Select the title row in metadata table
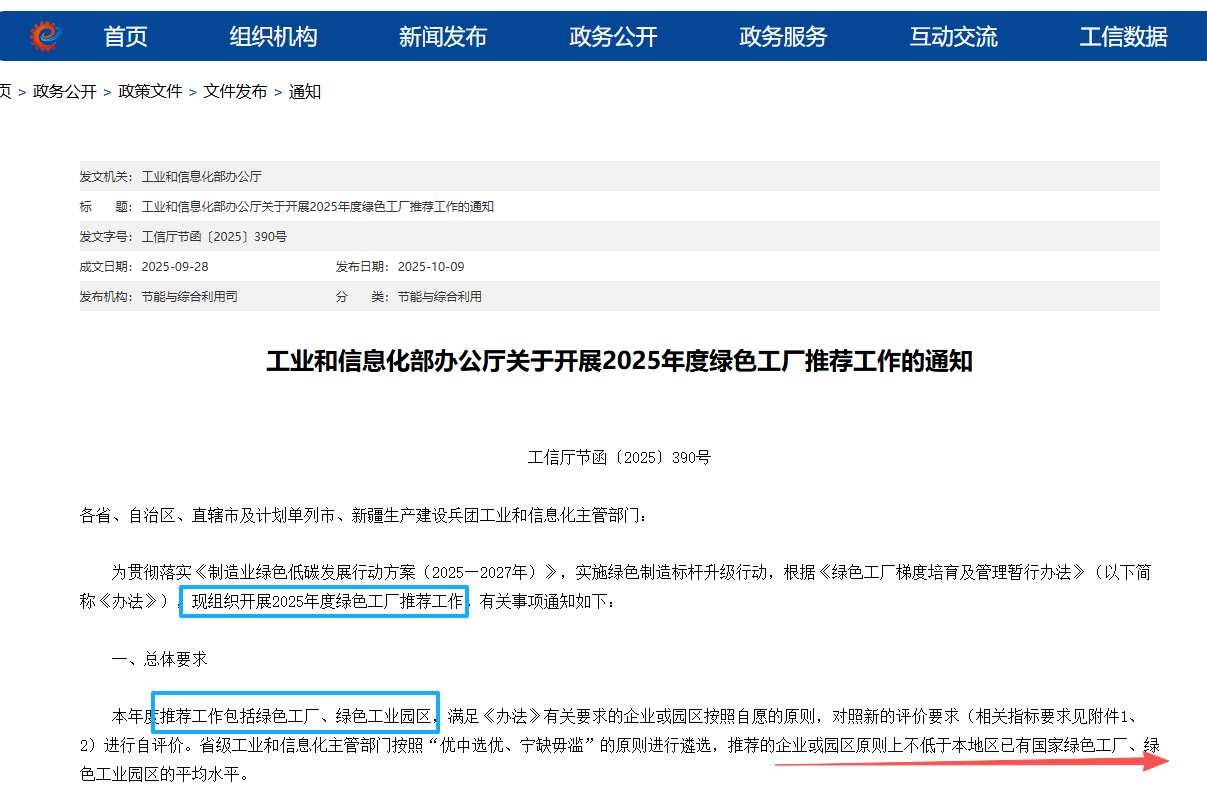 coord(620,207)
